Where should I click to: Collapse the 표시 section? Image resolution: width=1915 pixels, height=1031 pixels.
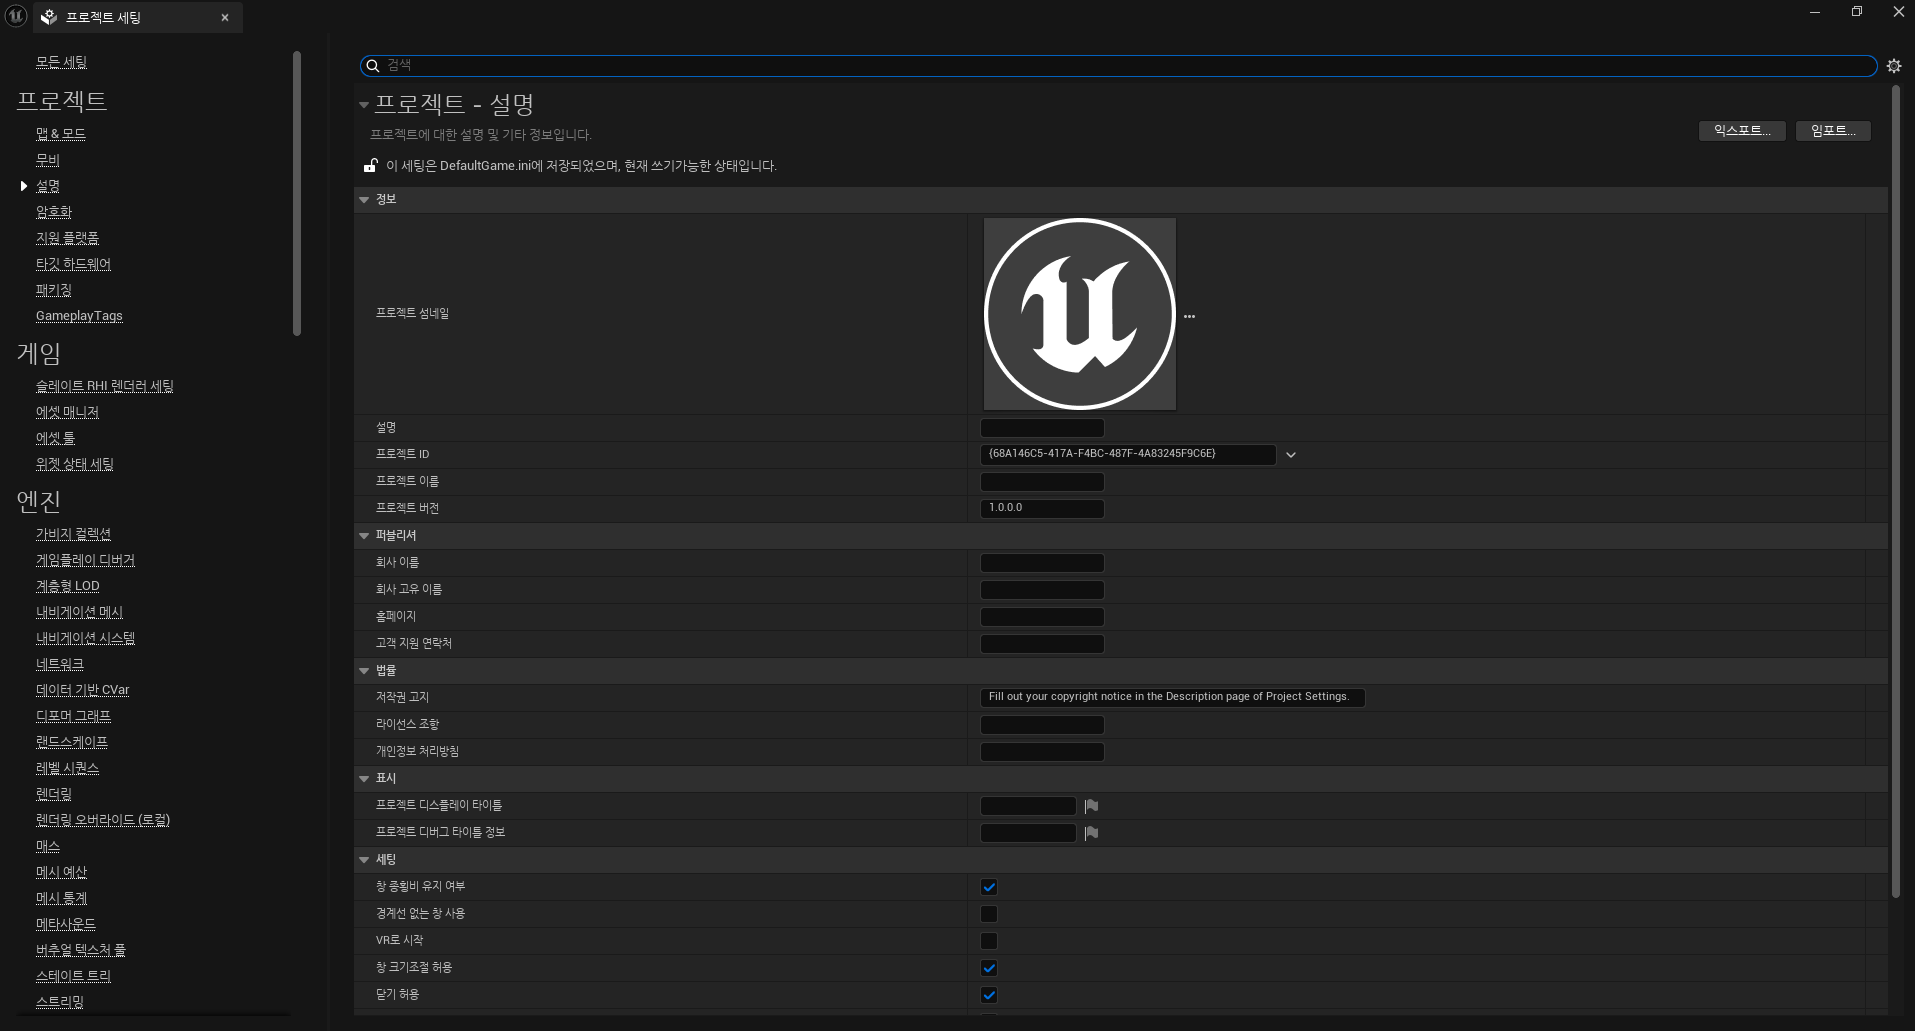(364, 779)
